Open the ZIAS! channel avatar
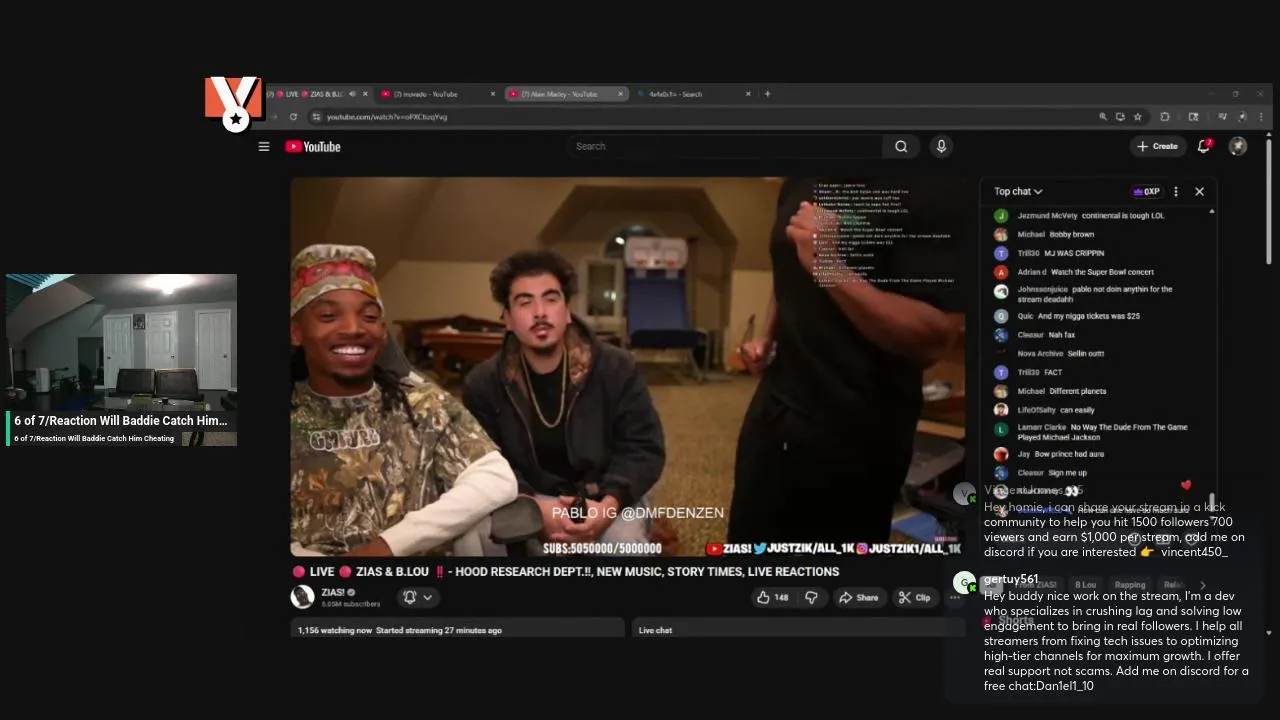Image resolution: width=1280 pixels, height=720 pixels. (x=302, y=597)
